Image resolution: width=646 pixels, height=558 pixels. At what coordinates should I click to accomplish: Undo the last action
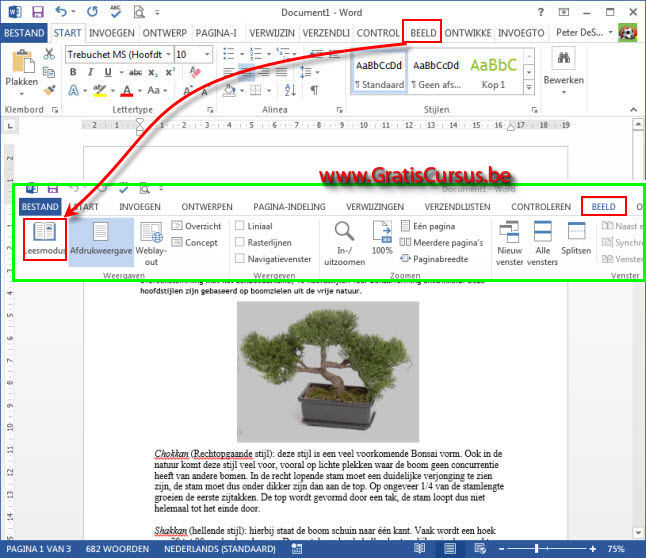(x=61, y=12)
